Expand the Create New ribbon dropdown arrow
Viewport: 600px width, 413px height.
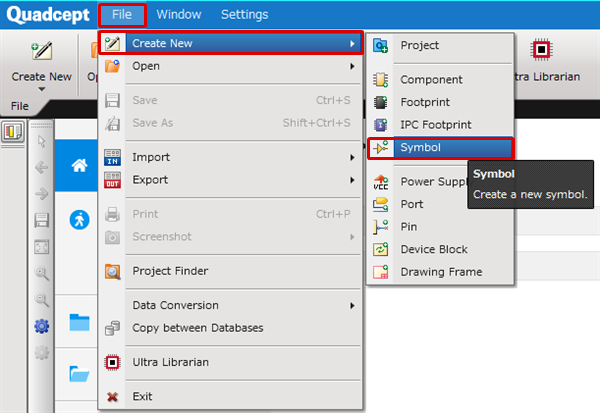(x=42, y=89)
